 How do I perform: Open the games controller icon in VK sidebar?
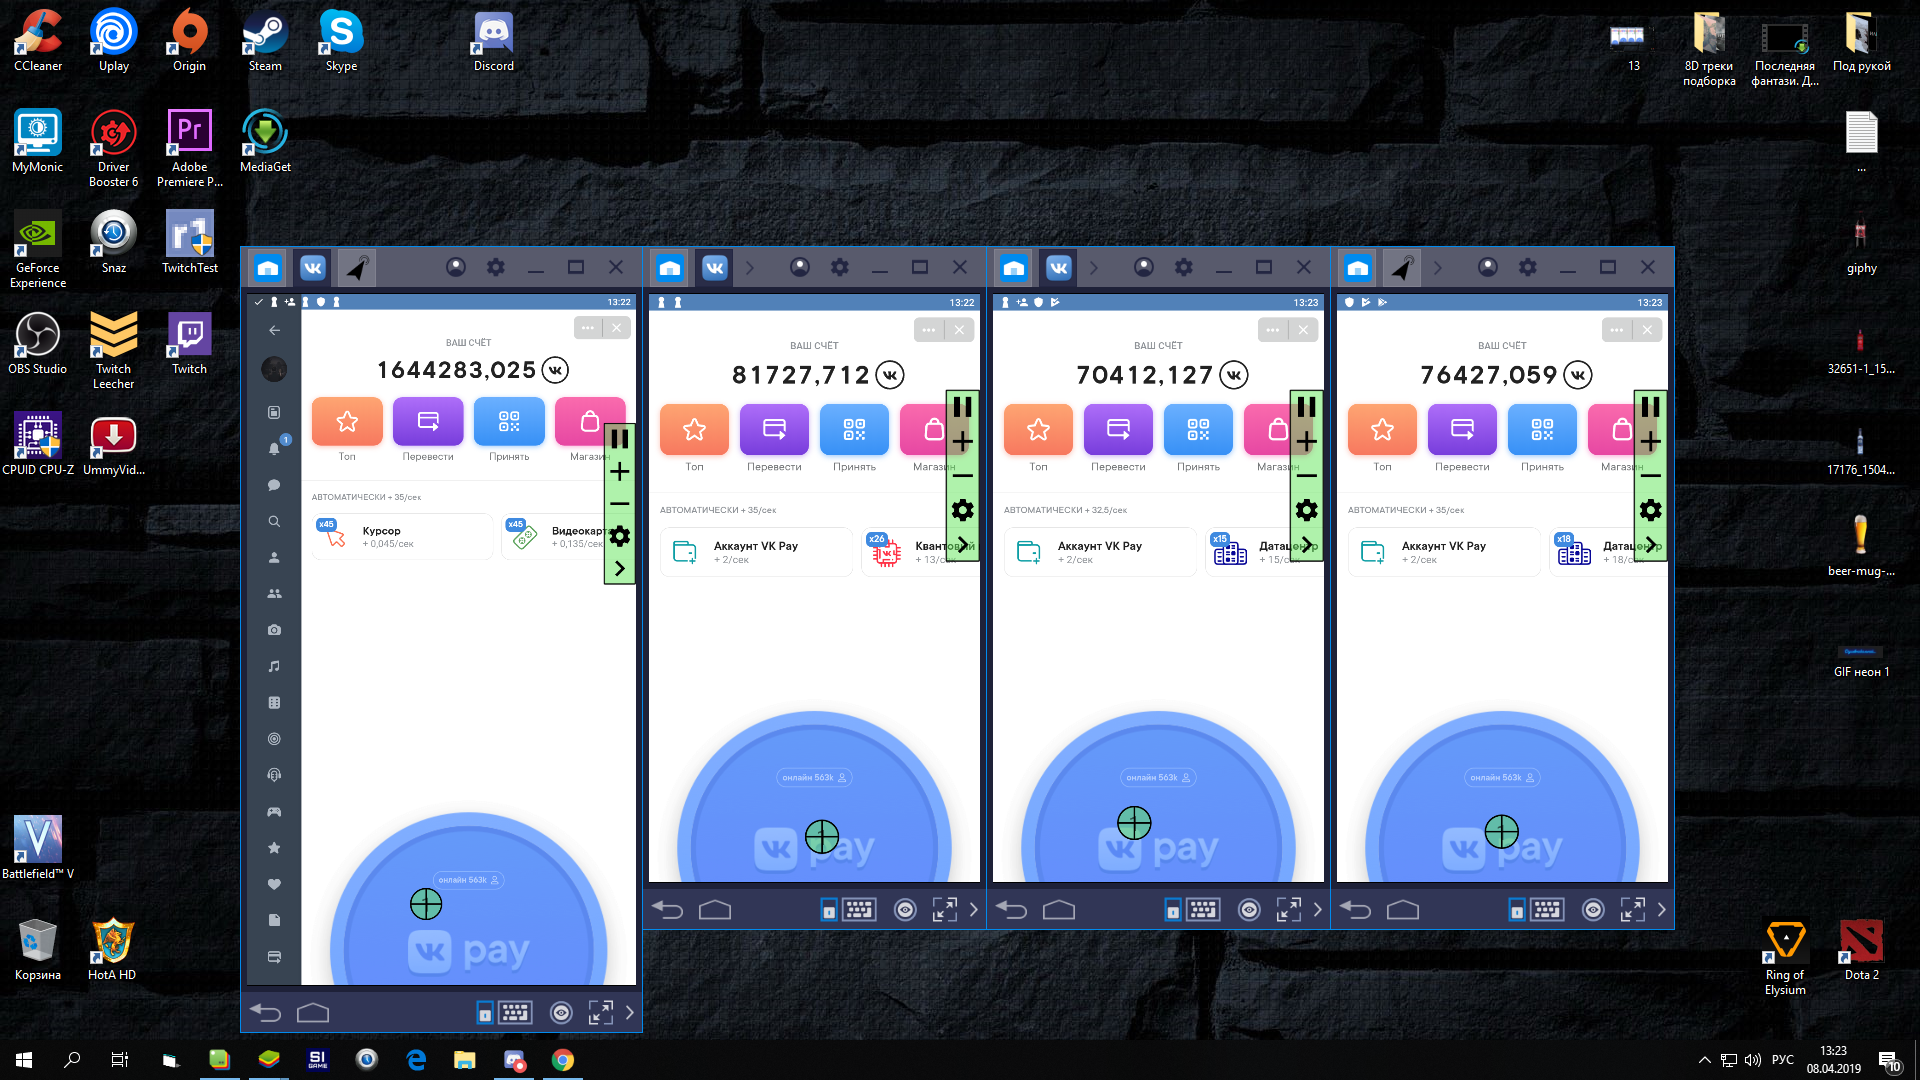(x=274, y=811)
